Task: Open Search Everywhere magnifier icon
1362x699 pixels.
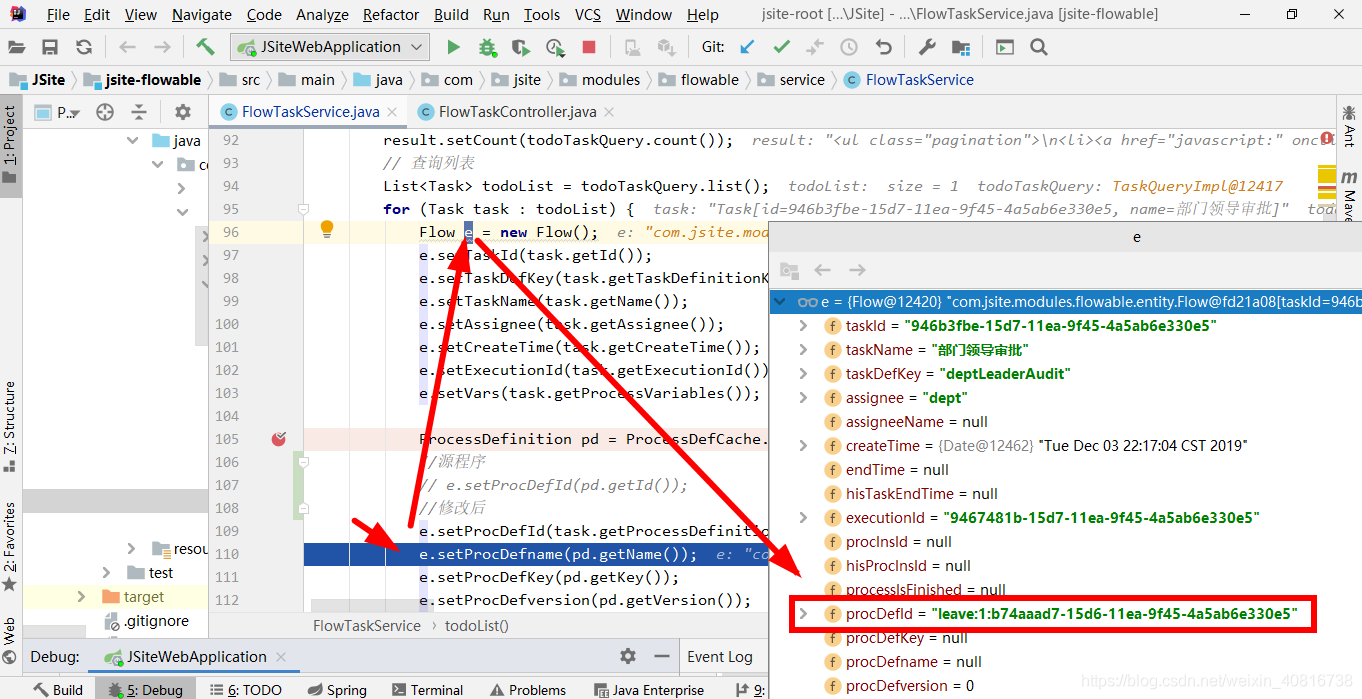Action: coord(1039,47)
